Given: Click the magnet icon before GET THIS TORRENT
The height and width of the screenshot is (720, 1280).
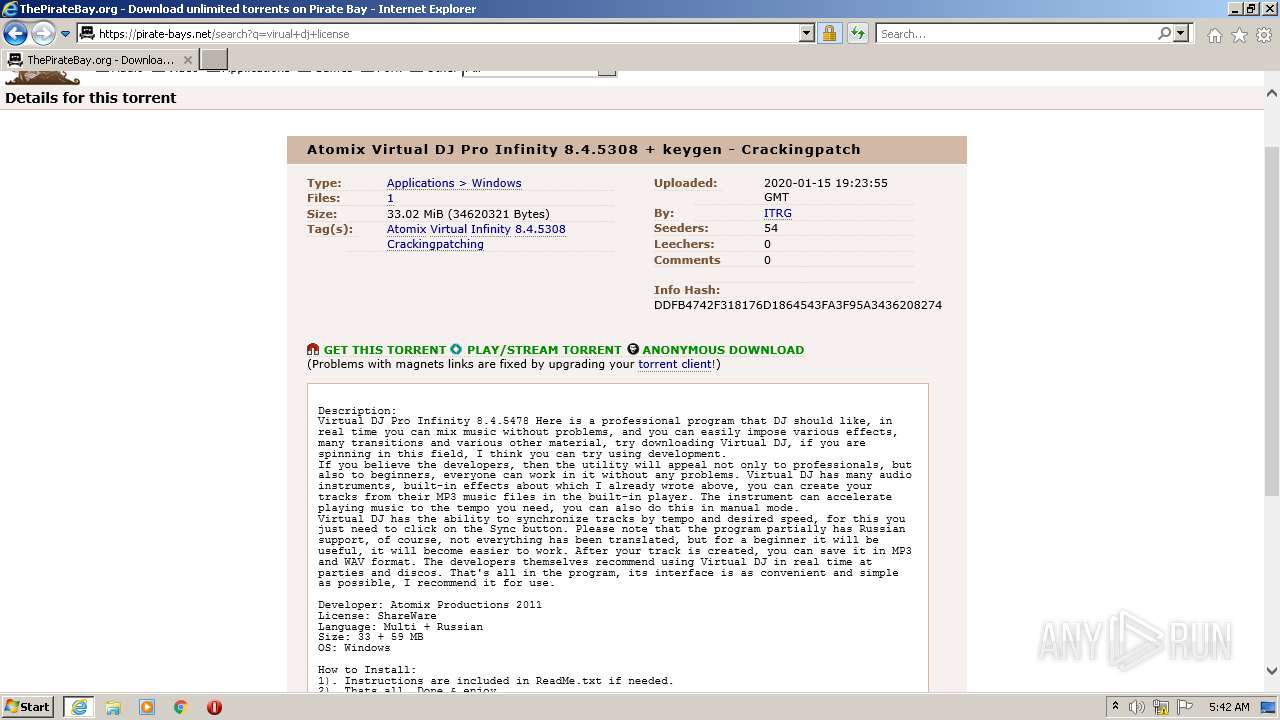Looking at the screenshot, I should 313,349.
